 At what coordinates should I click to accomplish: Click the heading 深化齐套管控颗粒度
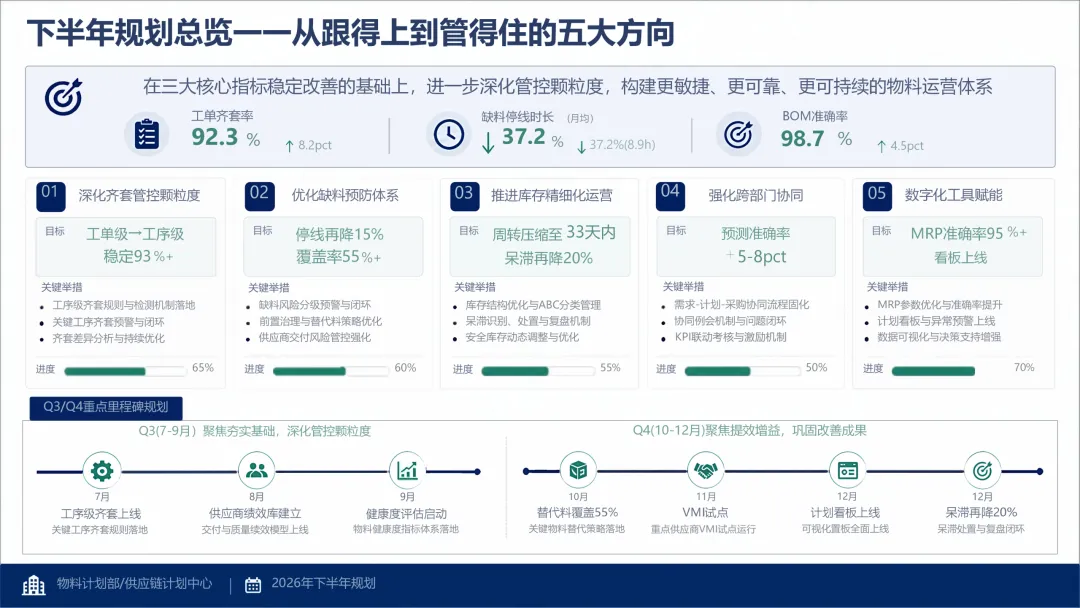(x=139, y=196)
